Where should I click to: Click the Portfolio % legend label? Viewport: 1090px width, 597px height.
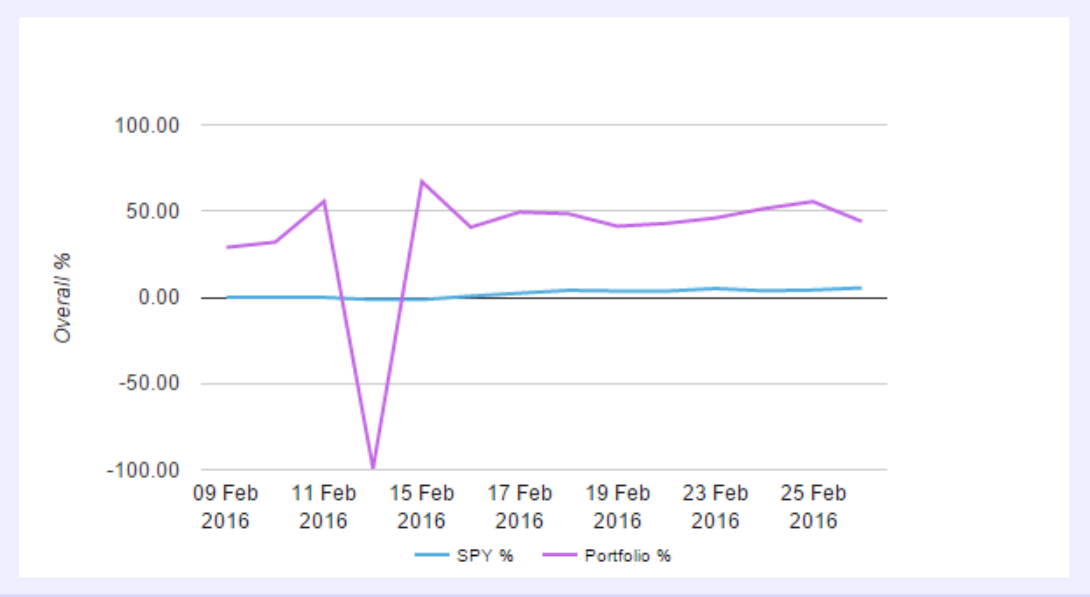(627, 556)
